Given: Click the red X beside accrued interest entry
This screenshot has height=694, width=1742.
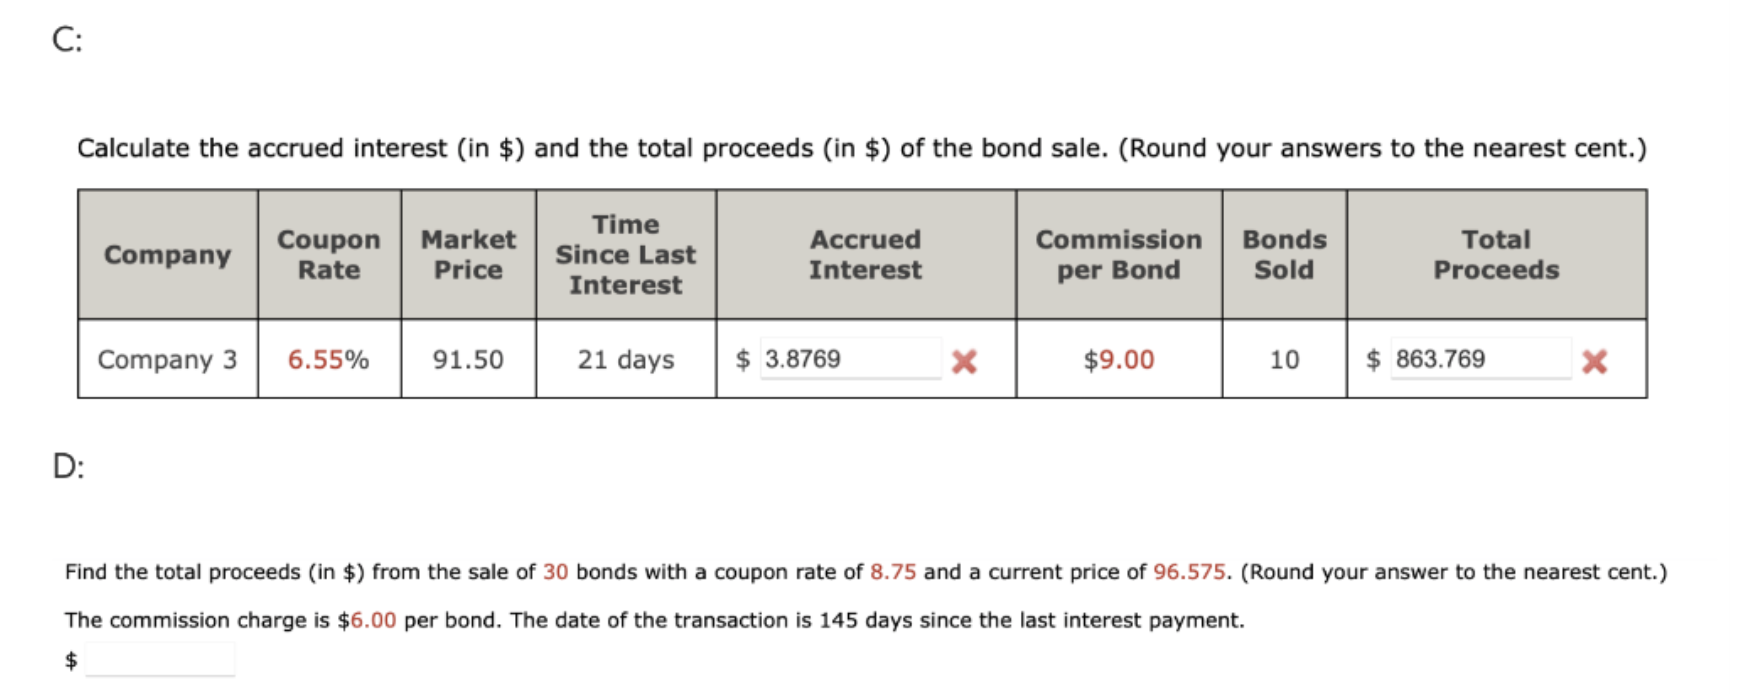Looking at the screenshot, I should click(964, 362).
